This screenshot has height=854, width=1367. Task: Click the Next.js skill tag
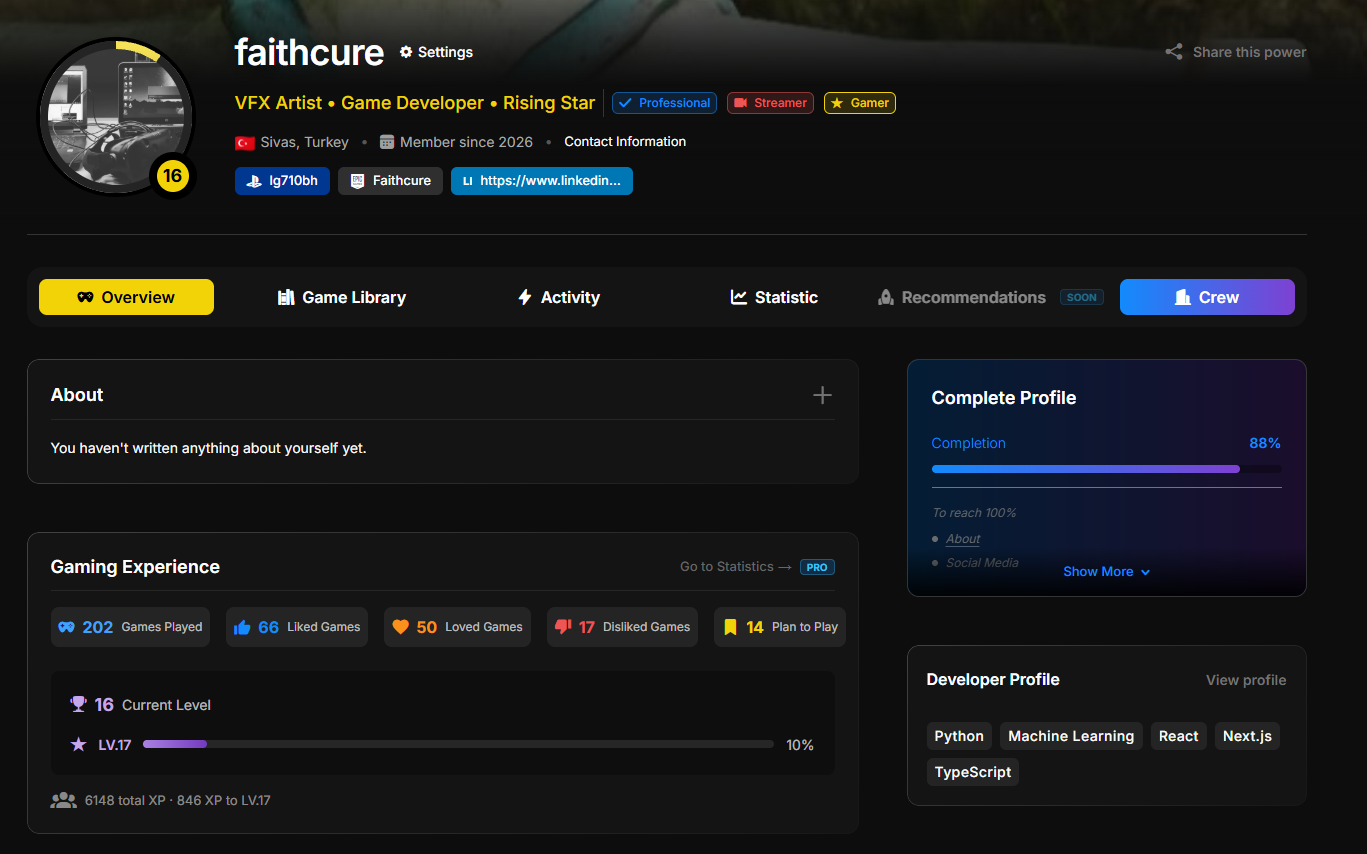(x=1247, y=736)
